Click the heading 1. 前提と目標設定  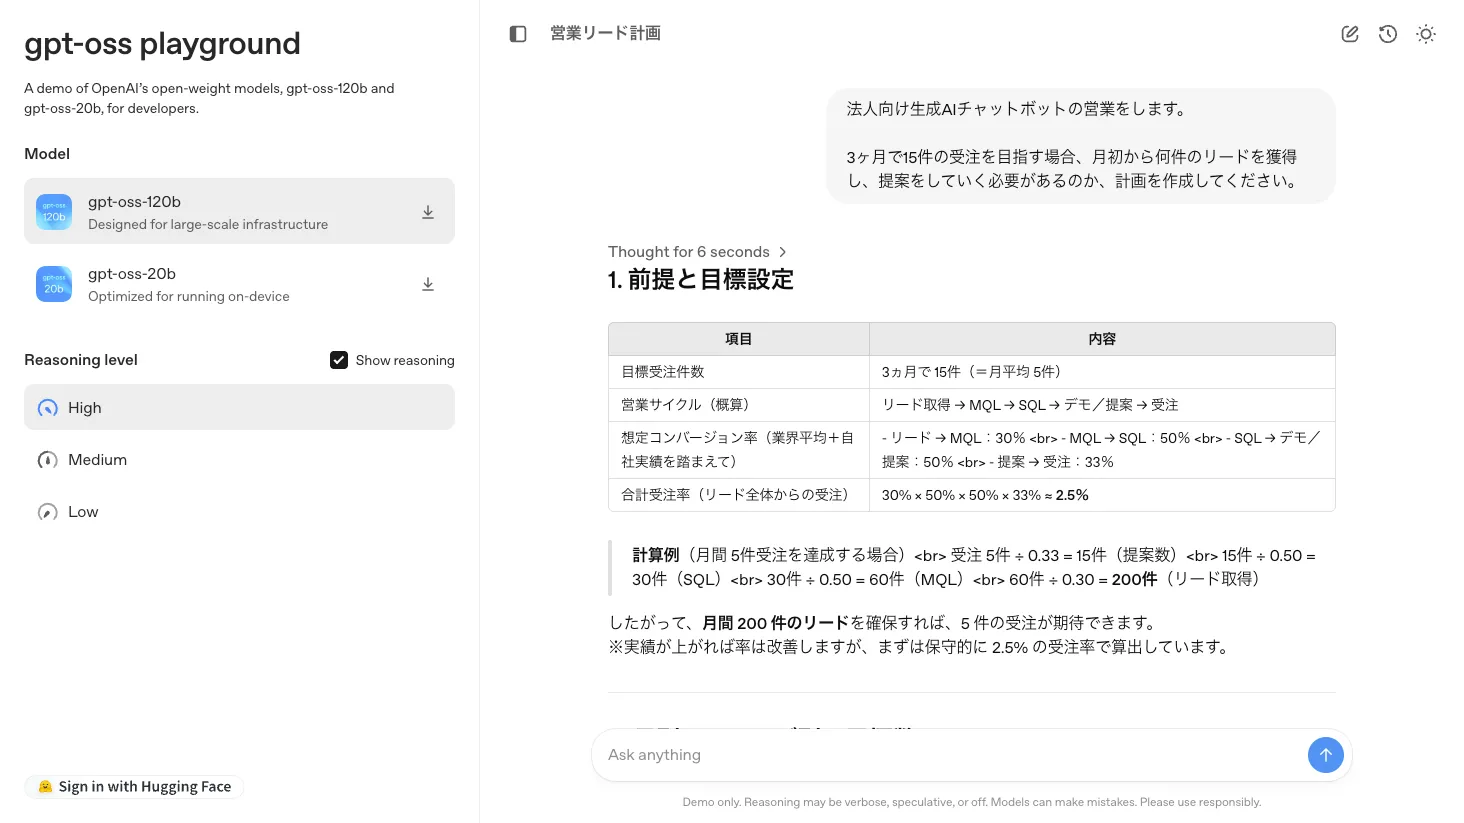(700, 280)
